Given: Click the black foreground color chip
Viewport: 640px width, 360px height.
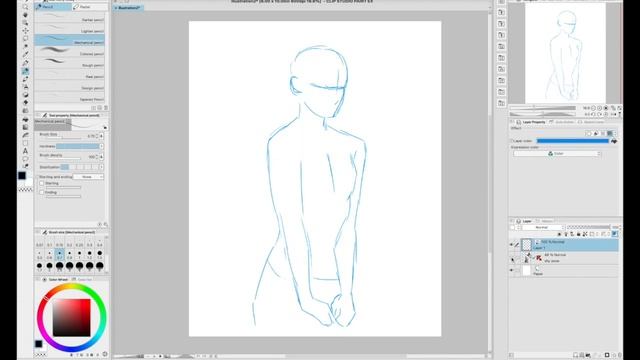Looking at the screenshot, I should tap(22, 176).
